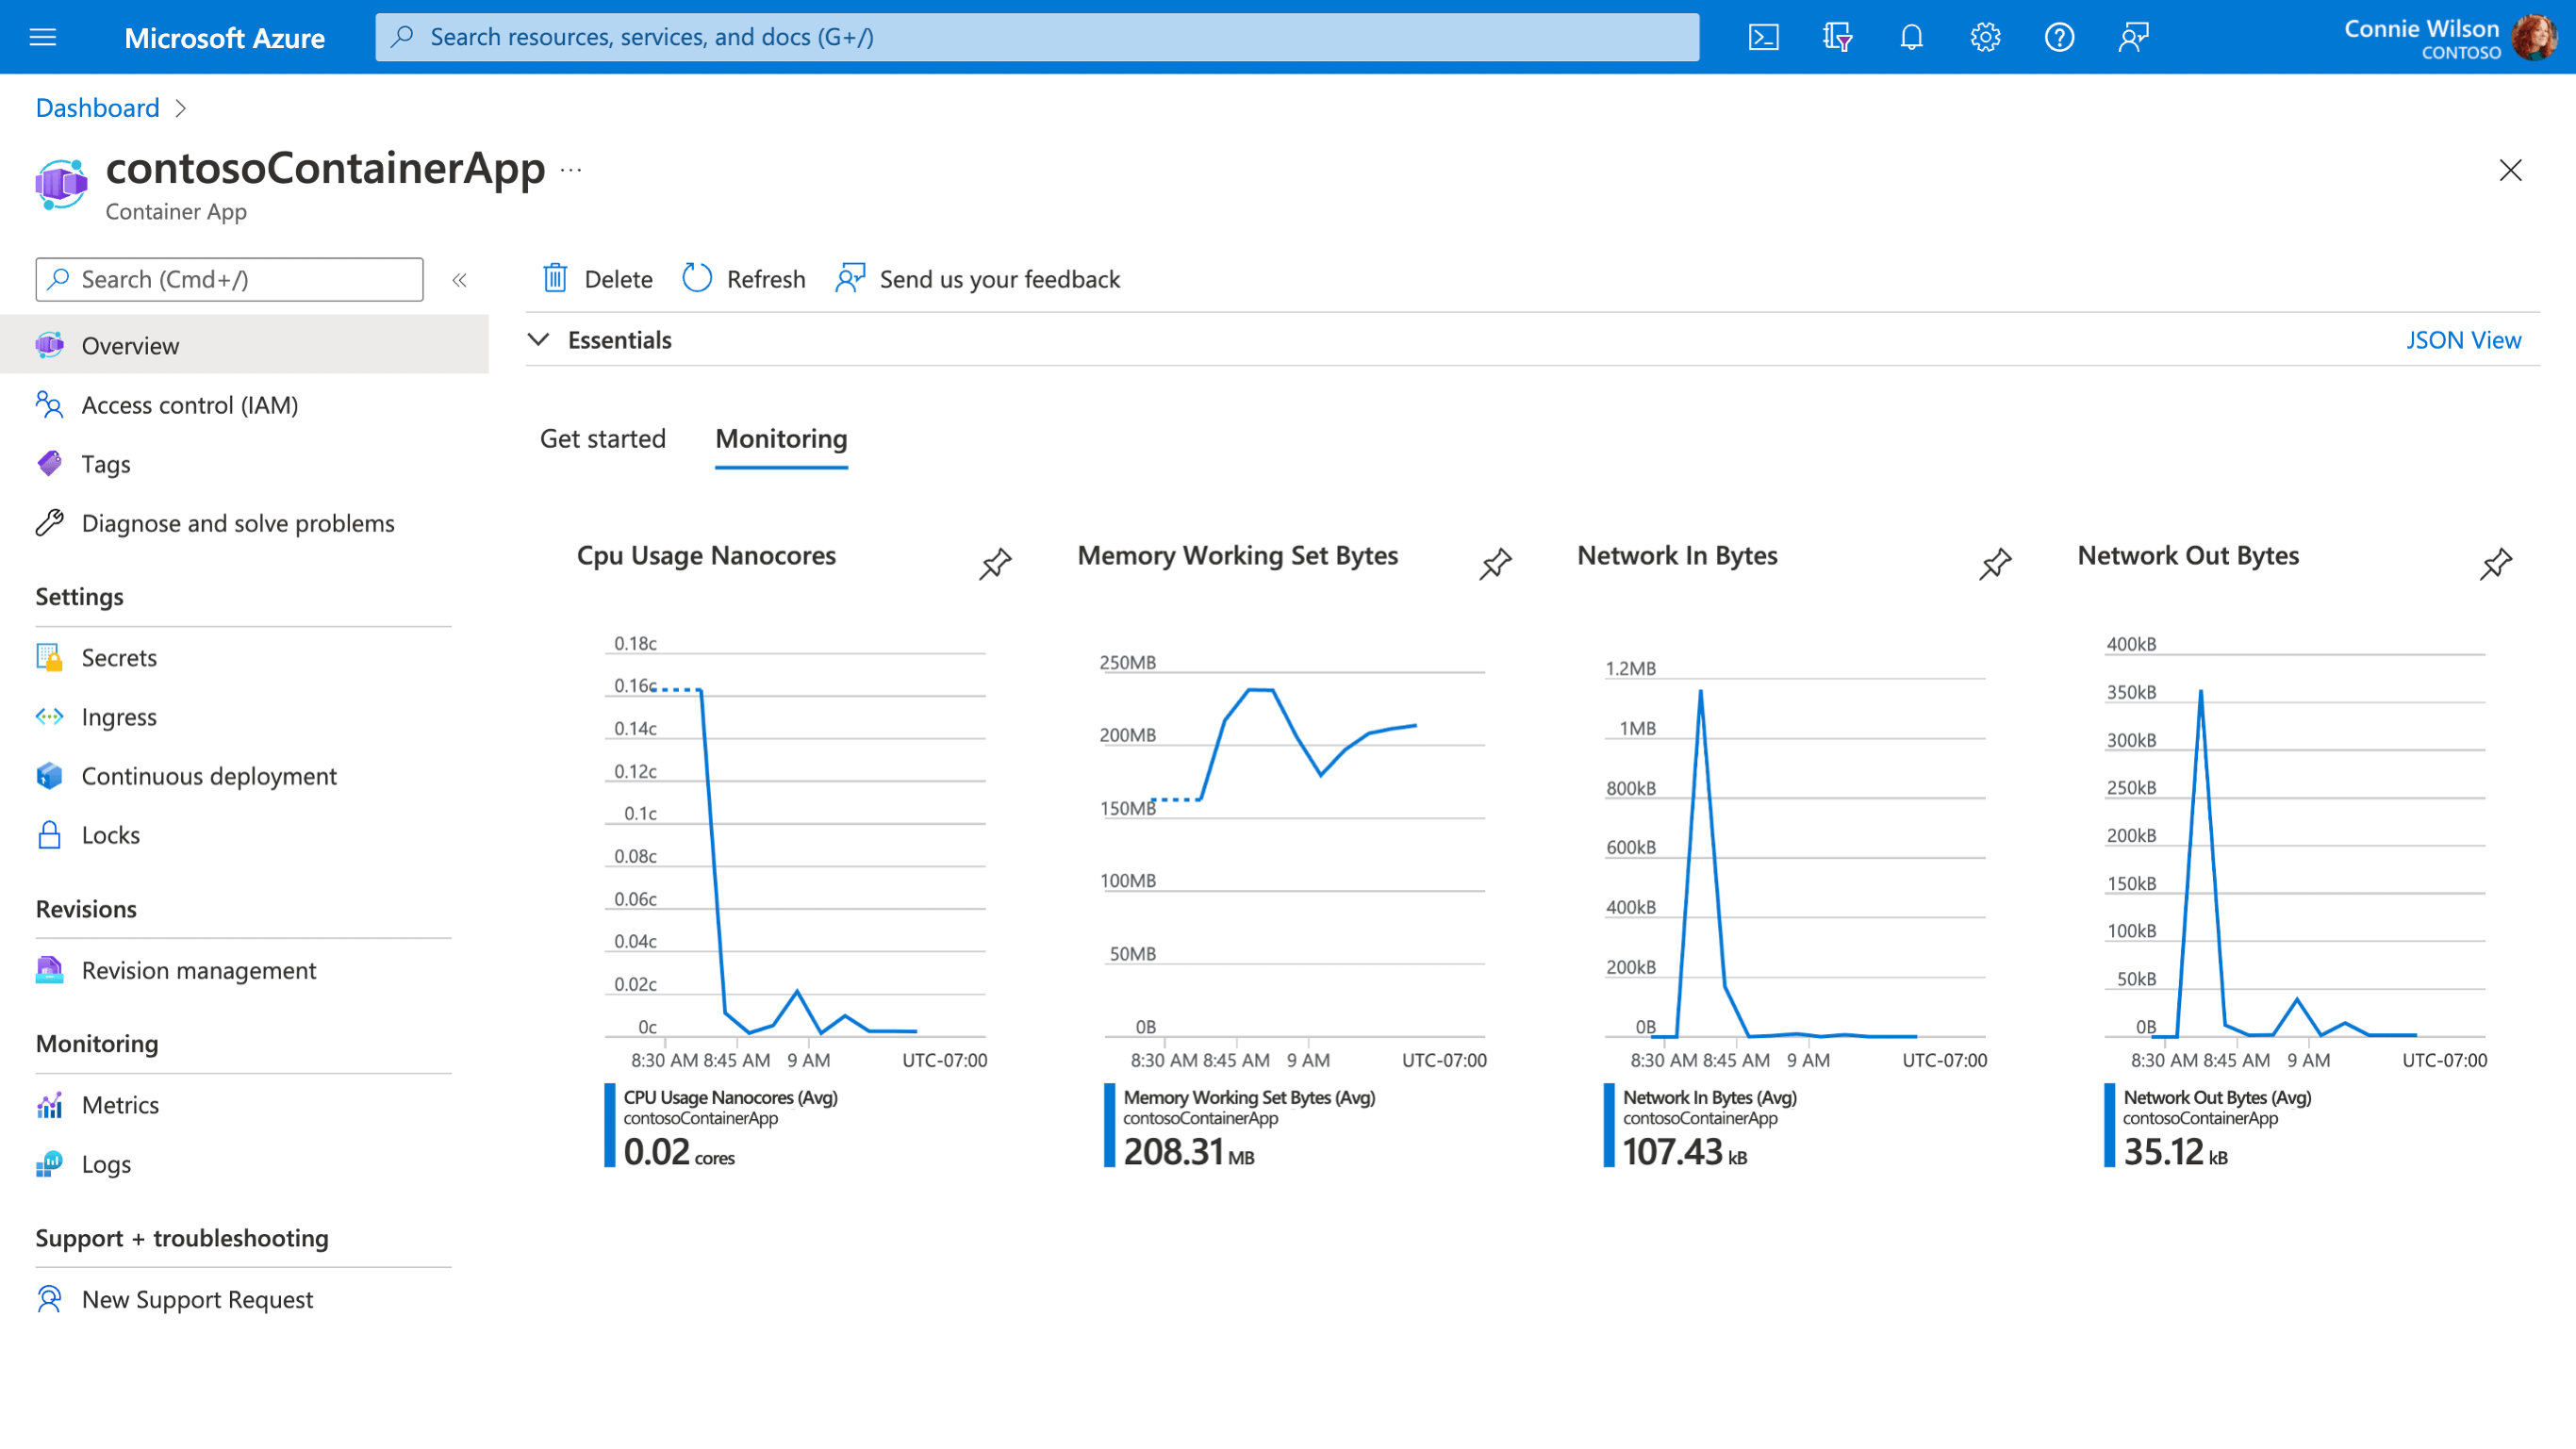Click the Refresh button
Image resolution: width=2576 pixels, height=1449 pixels.
[x=744, y=279]
